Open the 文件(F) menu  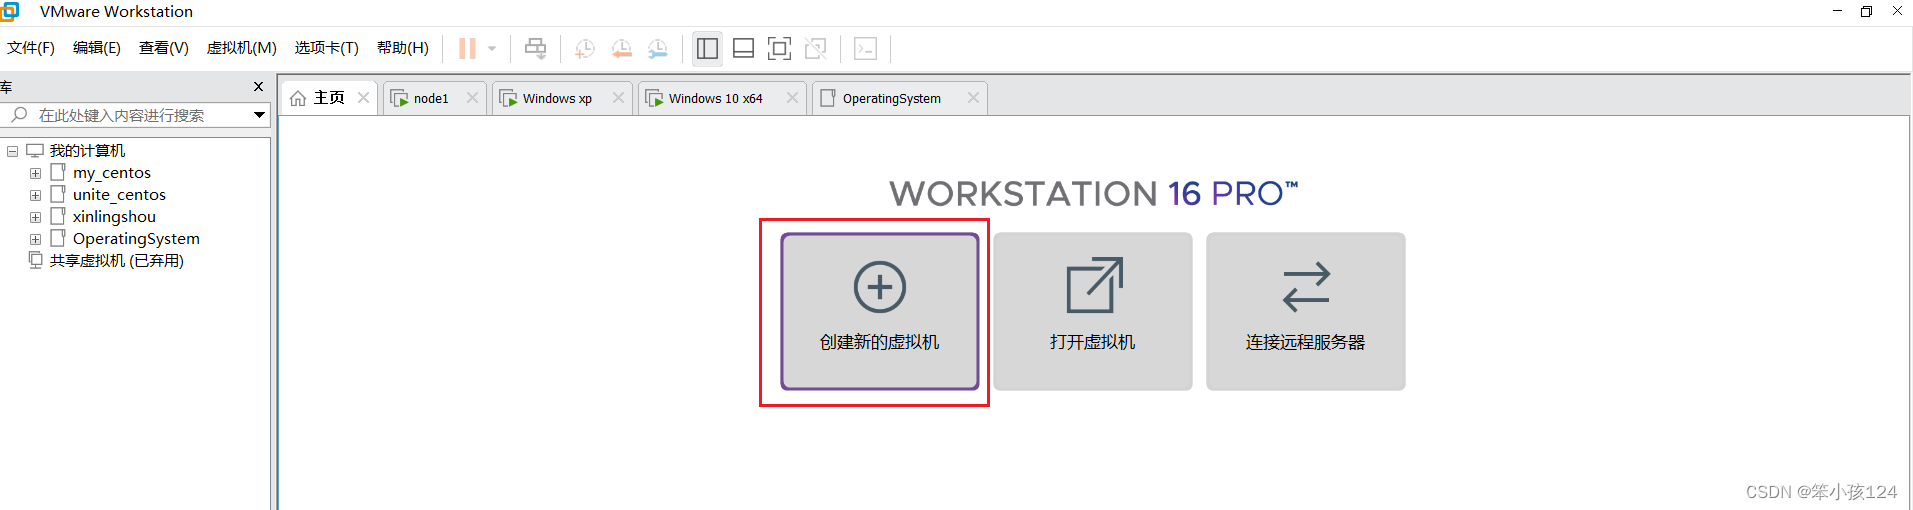pos(31,48)
